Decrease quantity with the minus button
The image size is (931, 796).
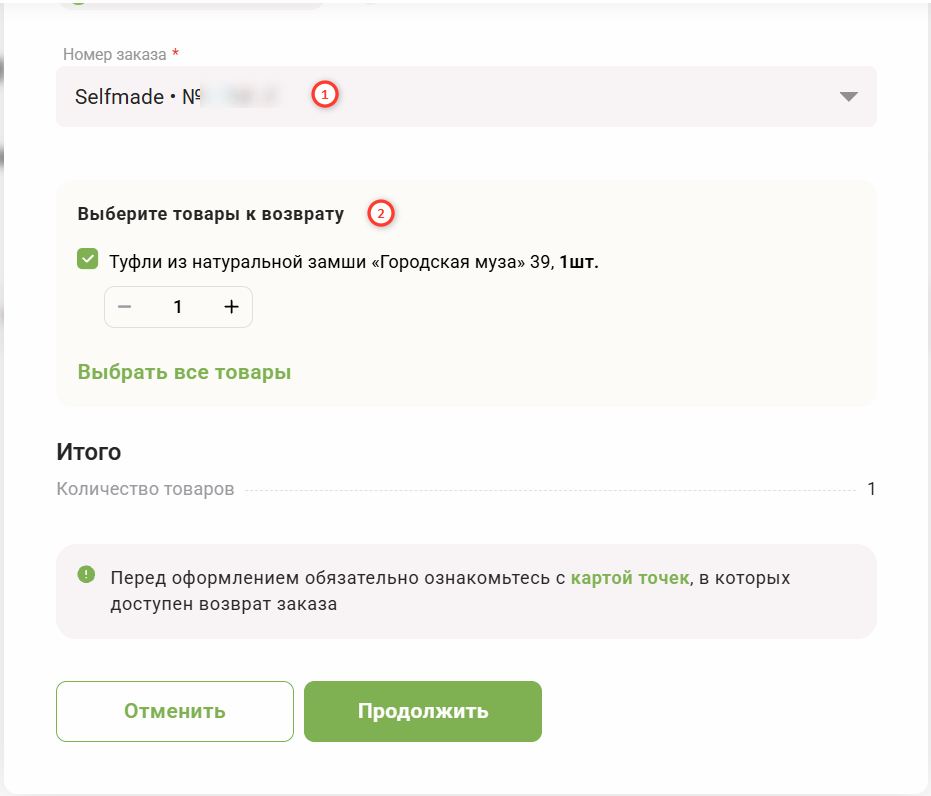[x=125, y=307]
